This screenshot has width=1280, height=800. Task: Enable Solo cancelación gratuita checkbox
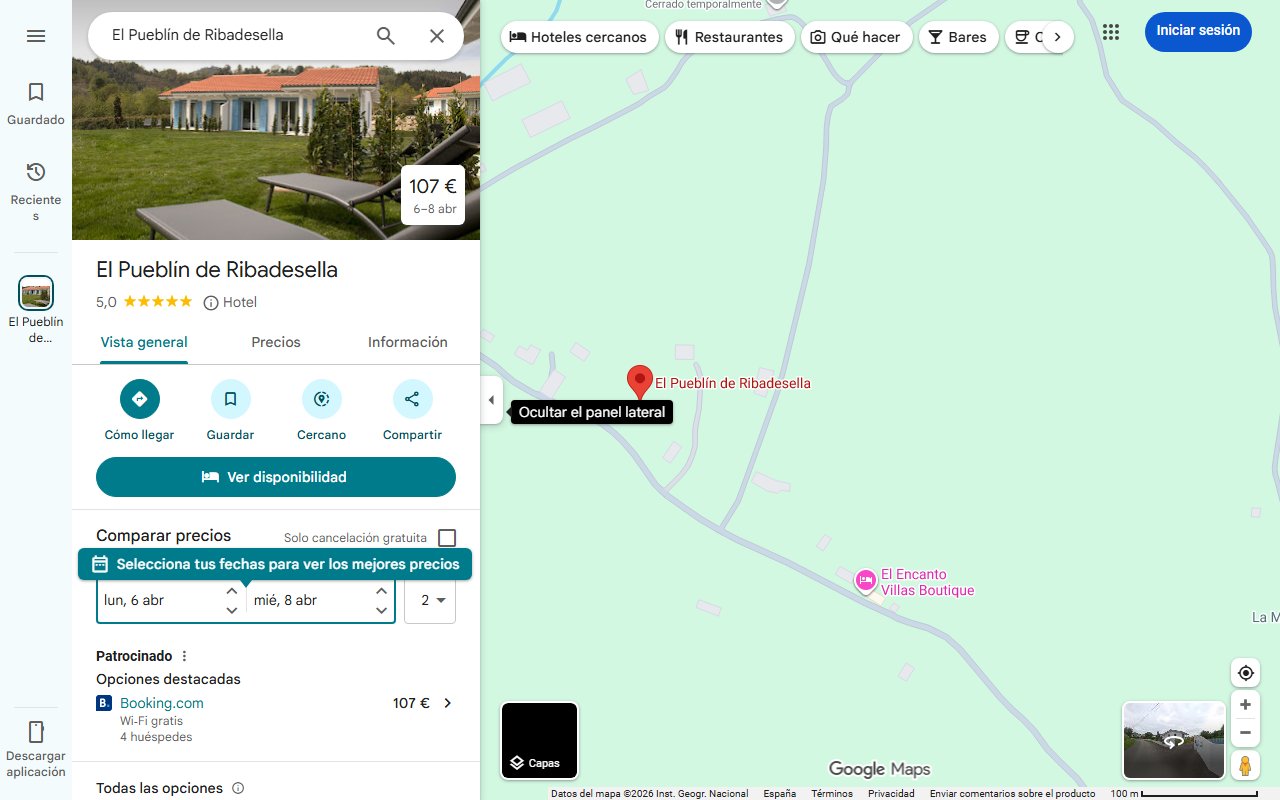click(x=447, y=538)
